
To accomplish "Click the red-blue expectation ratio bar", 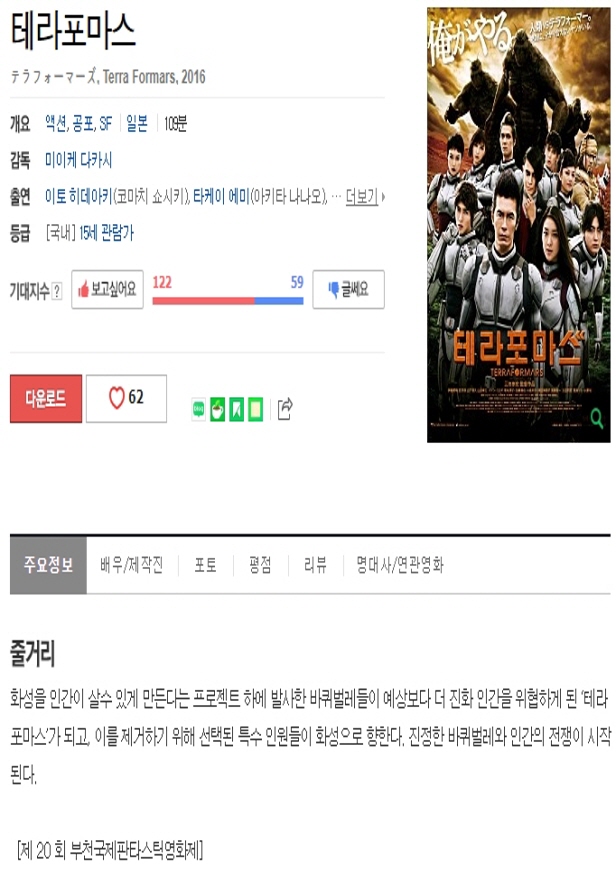I will (228, 301).
